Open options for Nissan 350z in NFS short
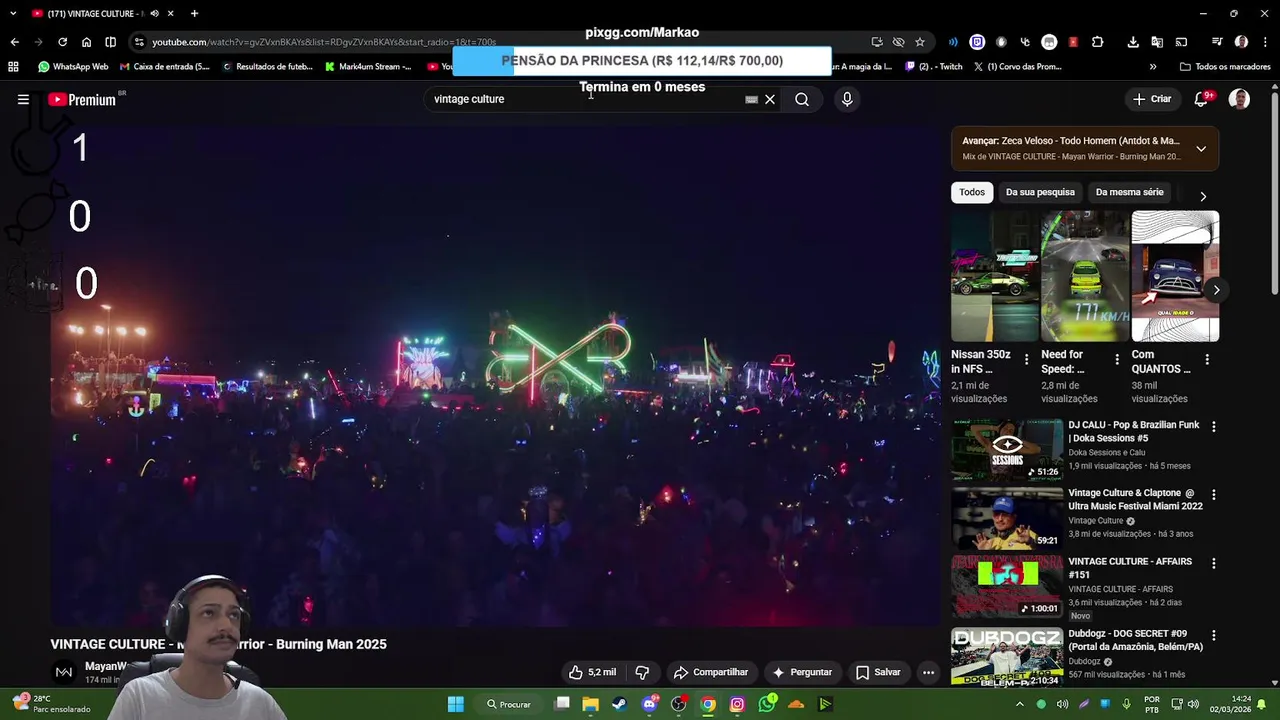This screenshot has height=720, width=1280. click(1027, 360)
